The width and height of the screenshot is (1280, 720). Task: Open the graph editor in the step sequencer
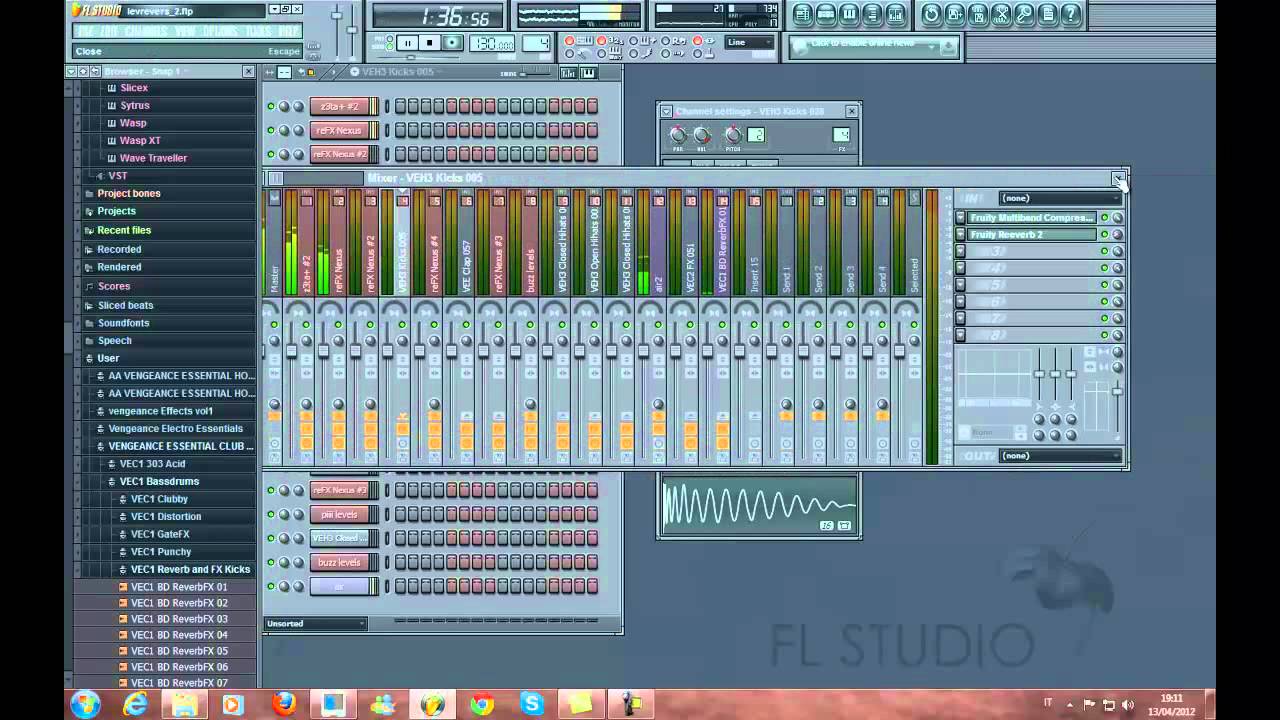[568, 72]
